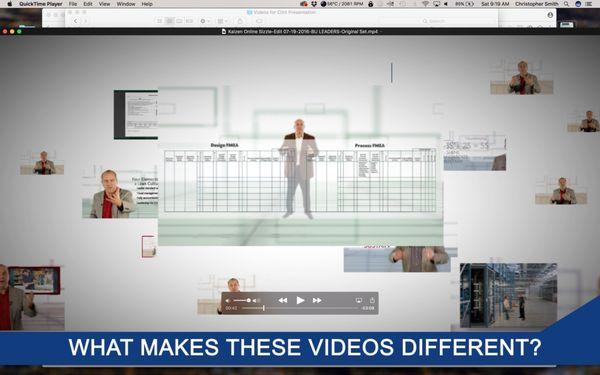Open the Wi-Fi status menu
600x375 pixels.
[x=426, y=4]
